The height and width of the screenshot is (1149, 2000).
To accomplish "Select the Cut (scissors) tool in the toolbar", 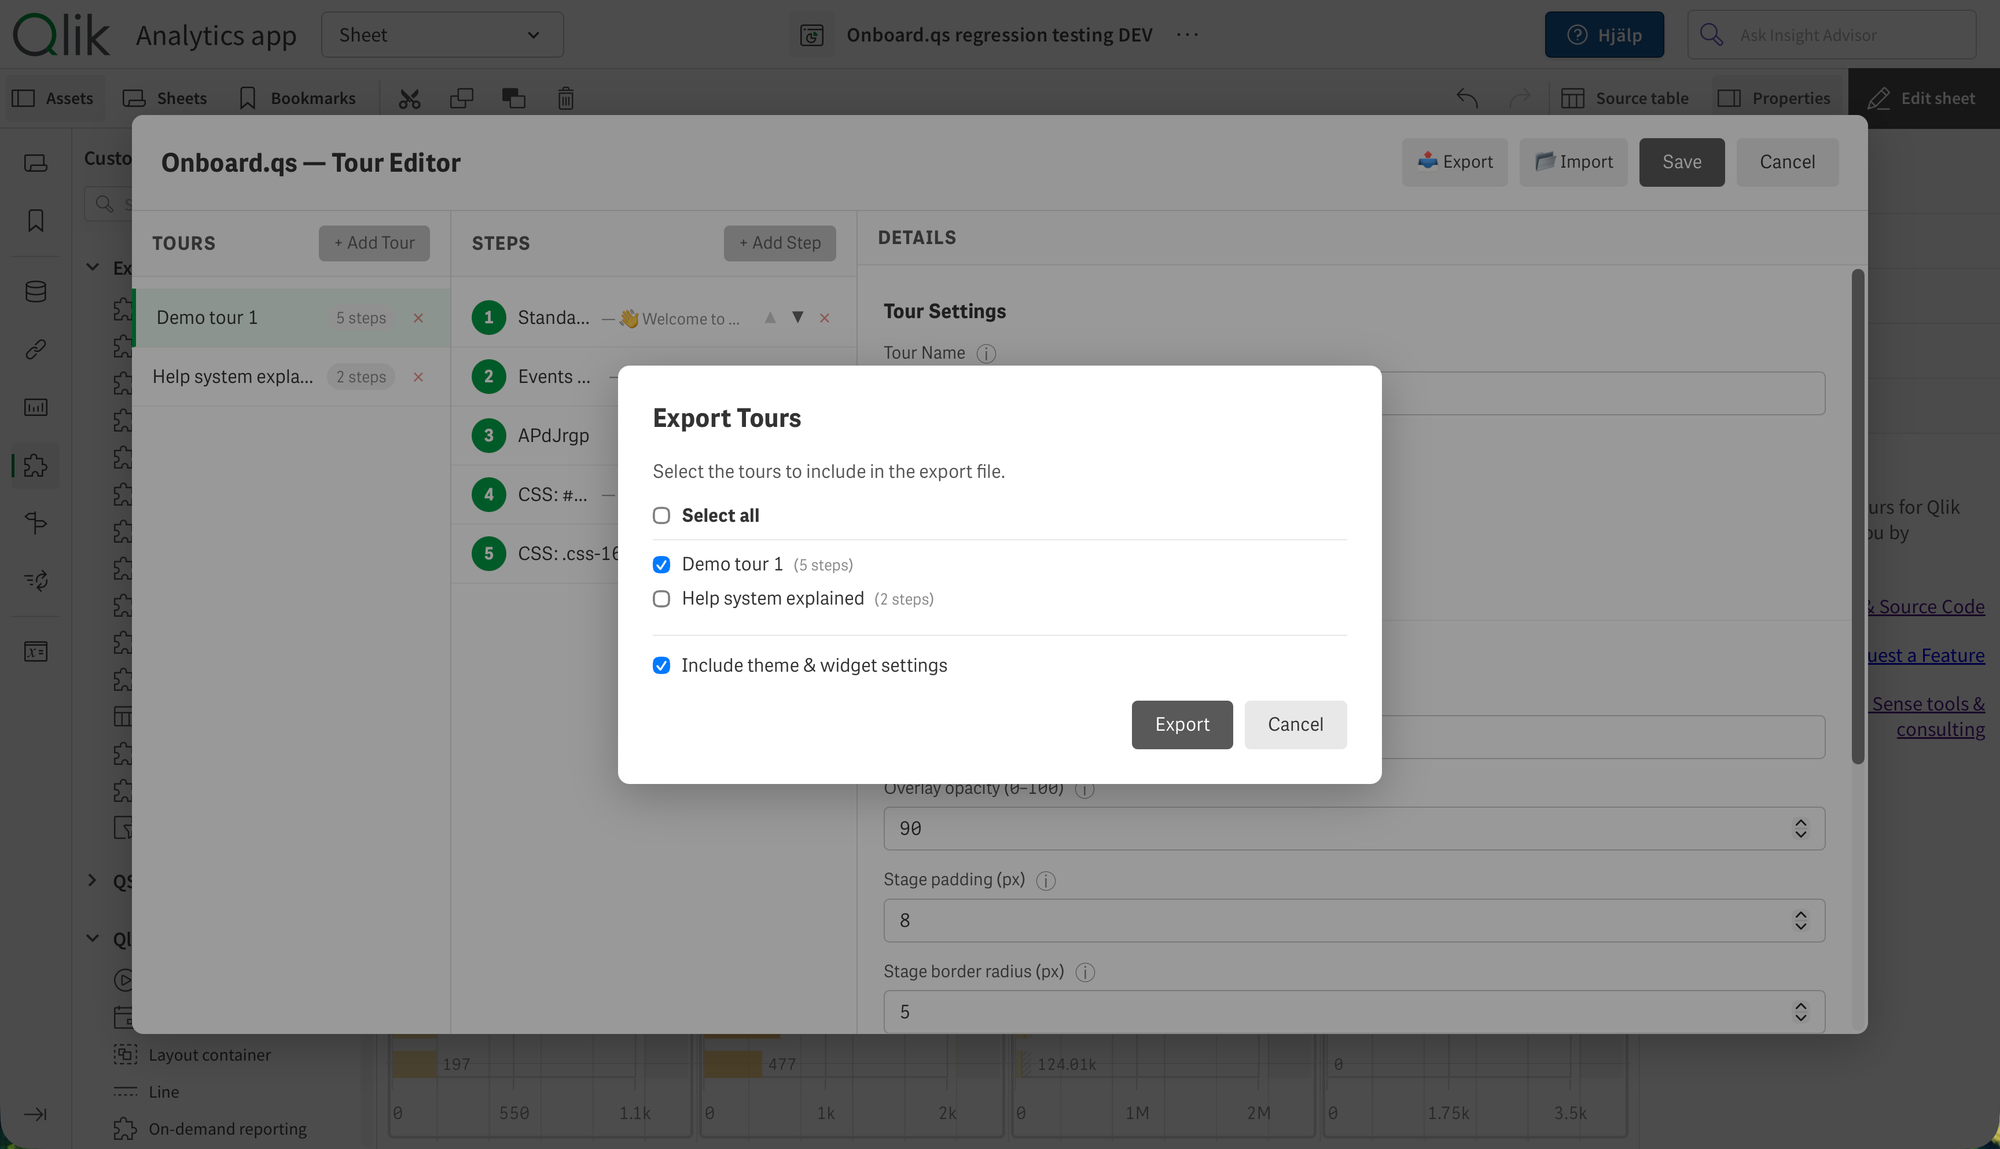I will coord(410,98).
